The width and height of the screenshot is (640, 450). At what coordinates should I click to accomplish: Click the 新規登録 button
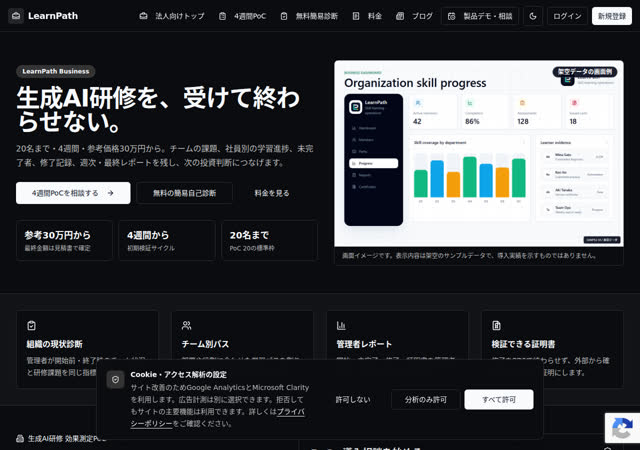click(612, 16)
